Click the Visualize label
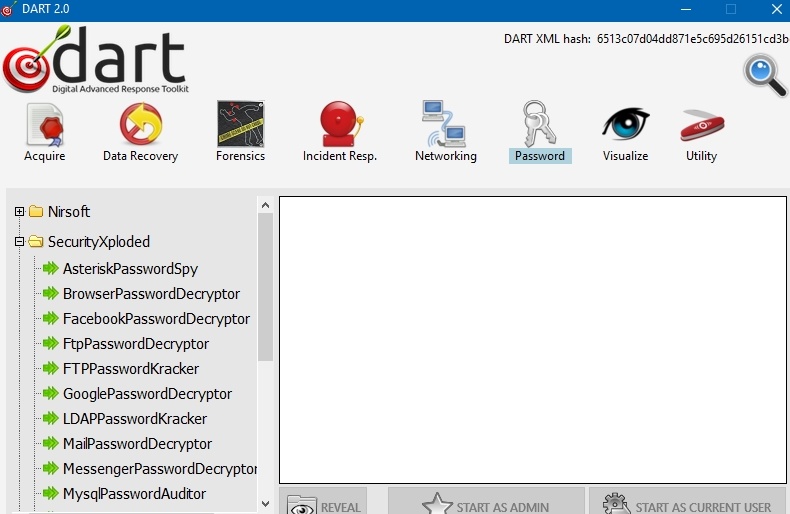The image size is (790, 514). click(625, 156)
